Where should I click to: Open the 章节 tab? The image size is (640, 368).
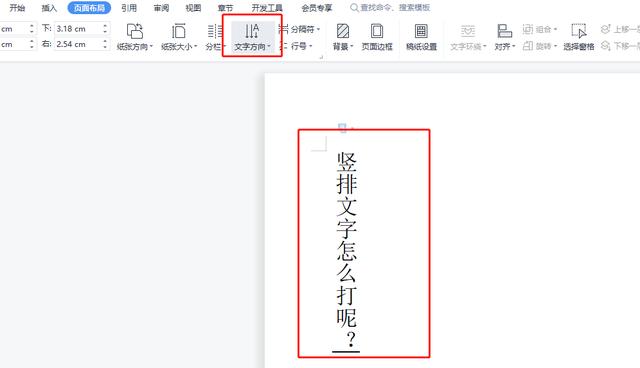coord(225,8)
